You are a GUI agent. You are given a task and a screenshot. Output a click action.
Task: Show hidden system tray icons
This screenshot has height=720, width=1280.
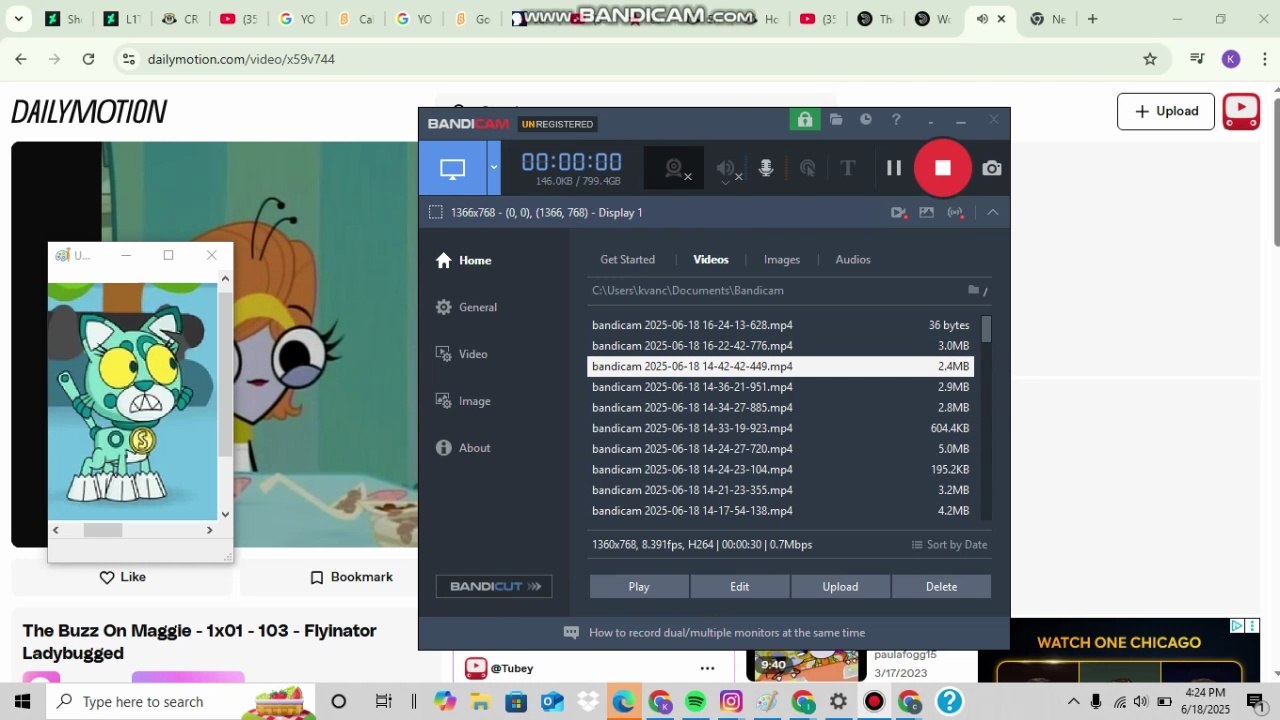1074,701
